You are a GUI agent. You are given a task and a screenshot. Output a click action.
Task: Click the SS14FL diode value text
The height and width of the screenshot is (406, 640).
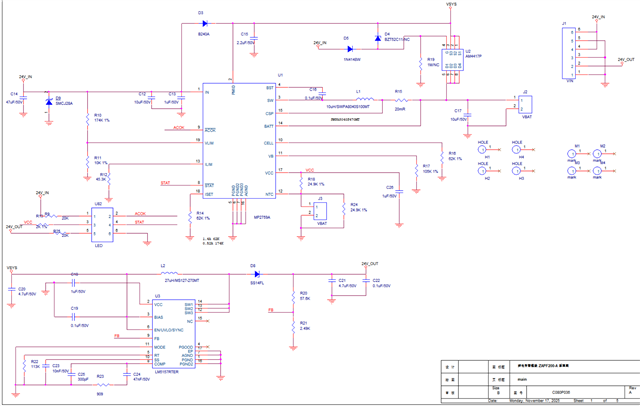[257, 284]
